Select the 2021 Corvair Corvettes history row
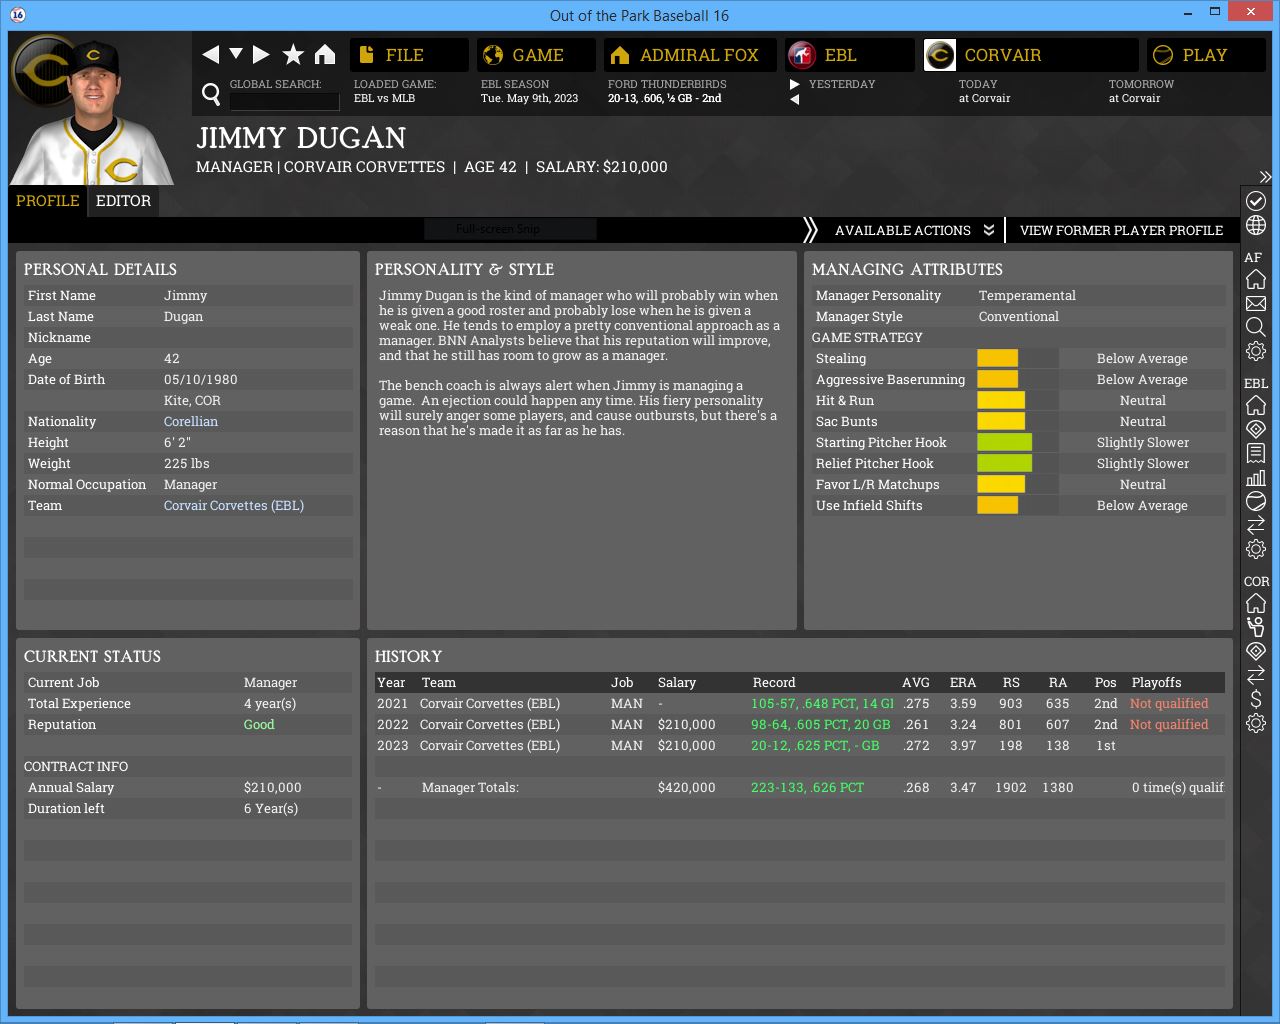Image resolution: width=1280 pixels, height=1024 pixels. tap(800, 704)
